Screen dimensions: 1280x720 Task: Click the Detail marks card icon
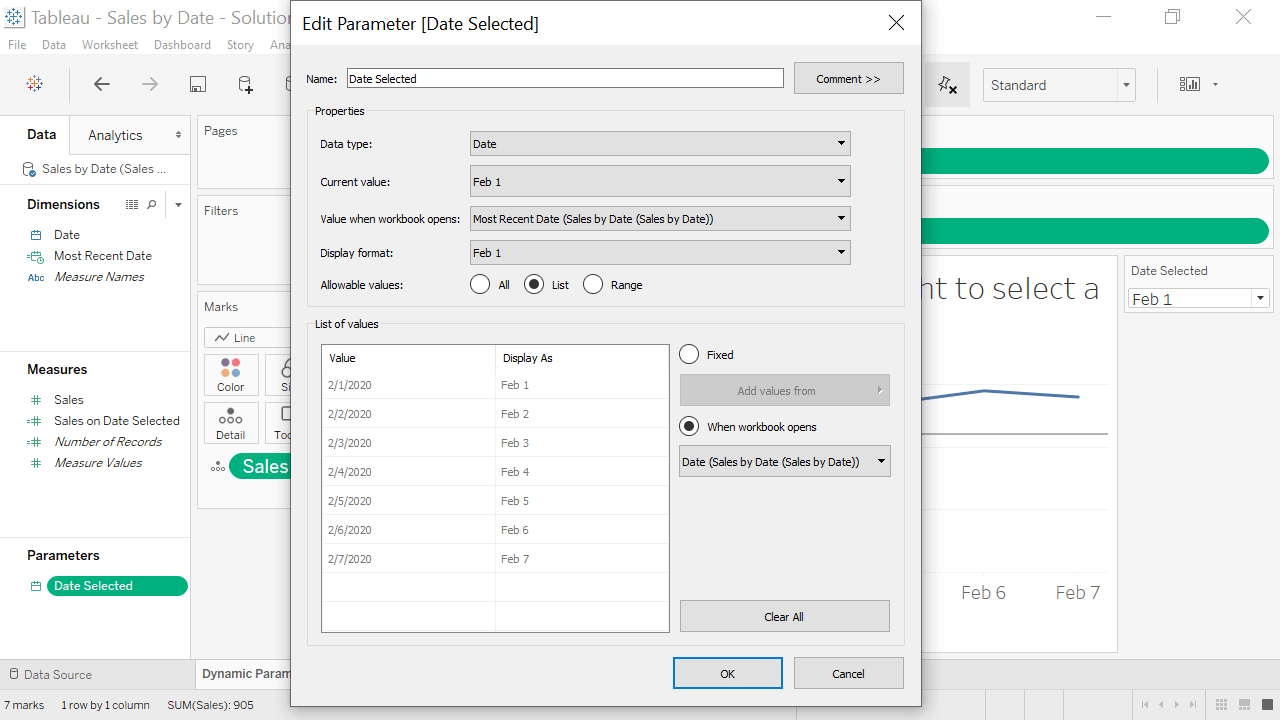click(x=231, y=423)
